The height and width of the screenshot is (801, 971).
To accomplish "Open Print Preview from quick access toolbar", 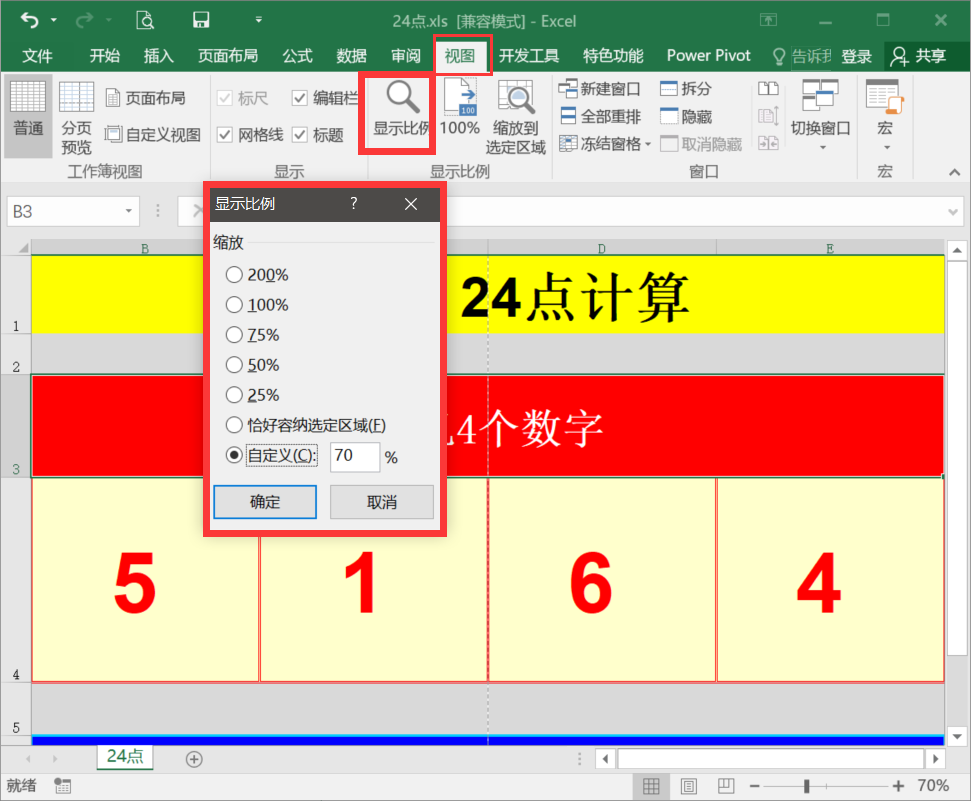I will point(145,20).
